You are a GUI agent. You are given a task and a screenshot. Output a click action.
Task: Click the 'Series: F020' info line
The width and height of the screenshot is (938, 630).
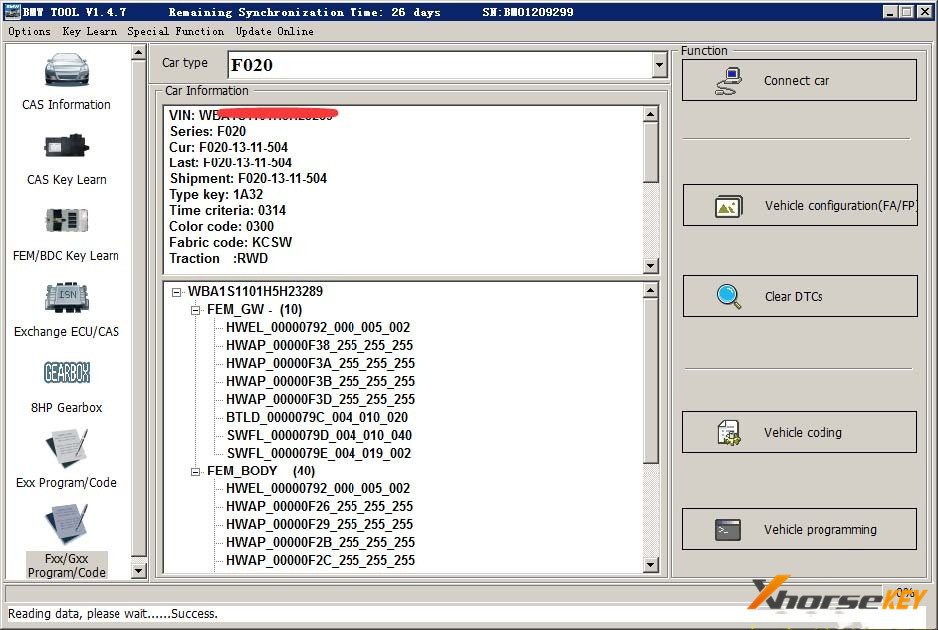tap(208, 131)
